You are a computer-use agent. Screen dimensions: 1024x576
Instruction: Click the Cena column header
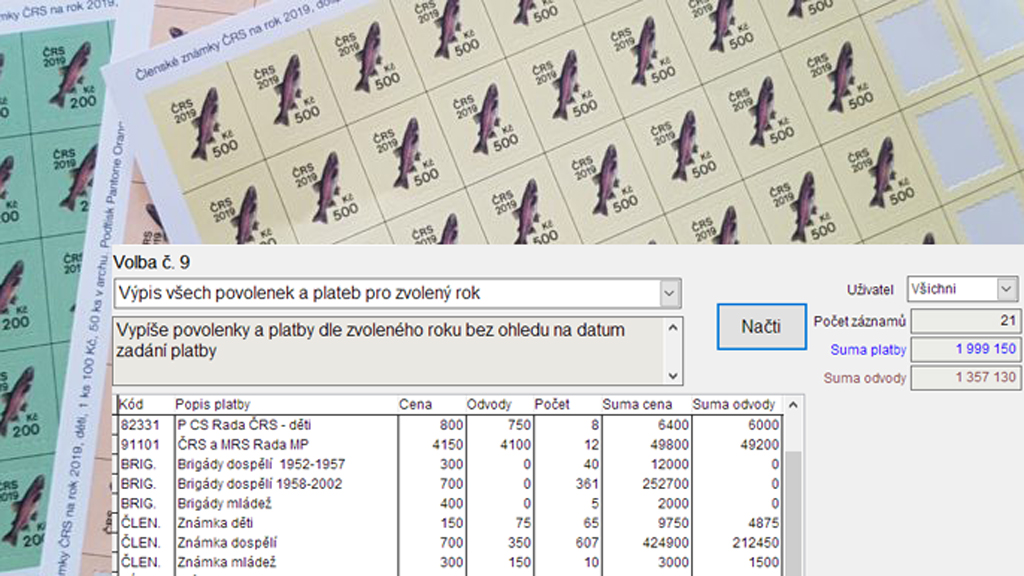415,404
